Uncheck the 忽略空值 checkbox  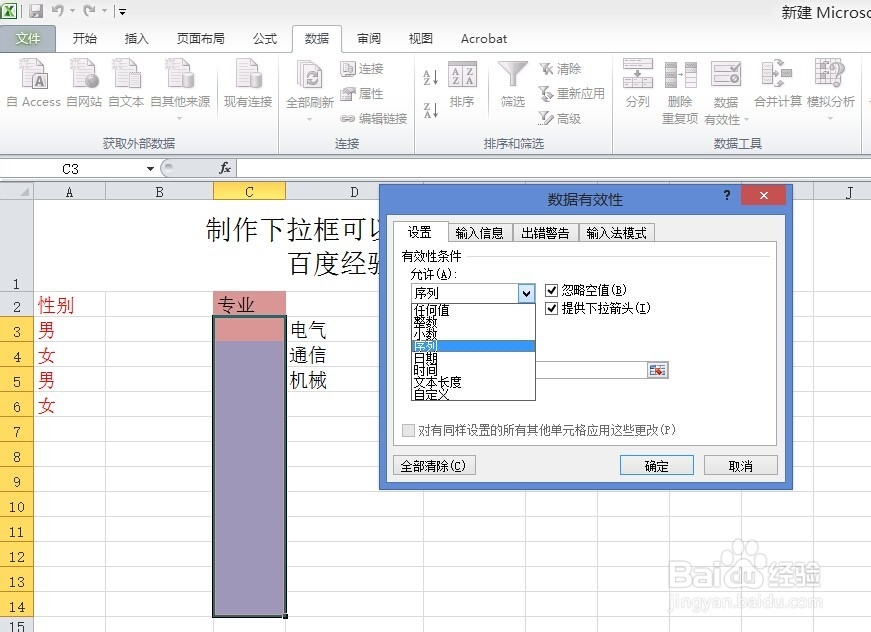pyautogui.click(x=550, y=291)
